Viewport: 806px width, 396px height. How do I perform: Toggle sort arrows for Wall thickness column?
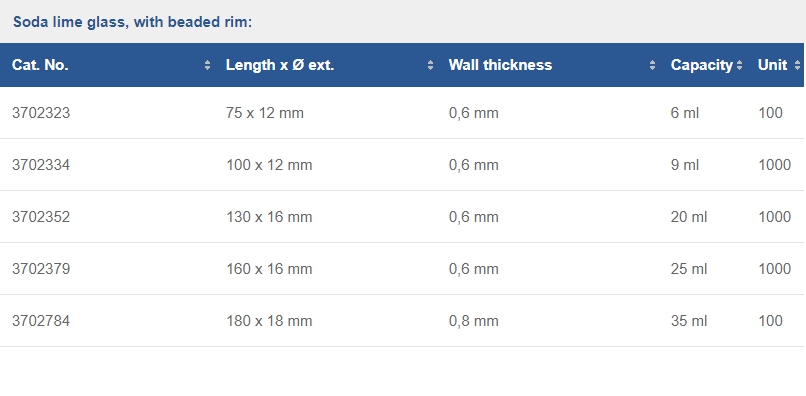click(x=652, y=65)
